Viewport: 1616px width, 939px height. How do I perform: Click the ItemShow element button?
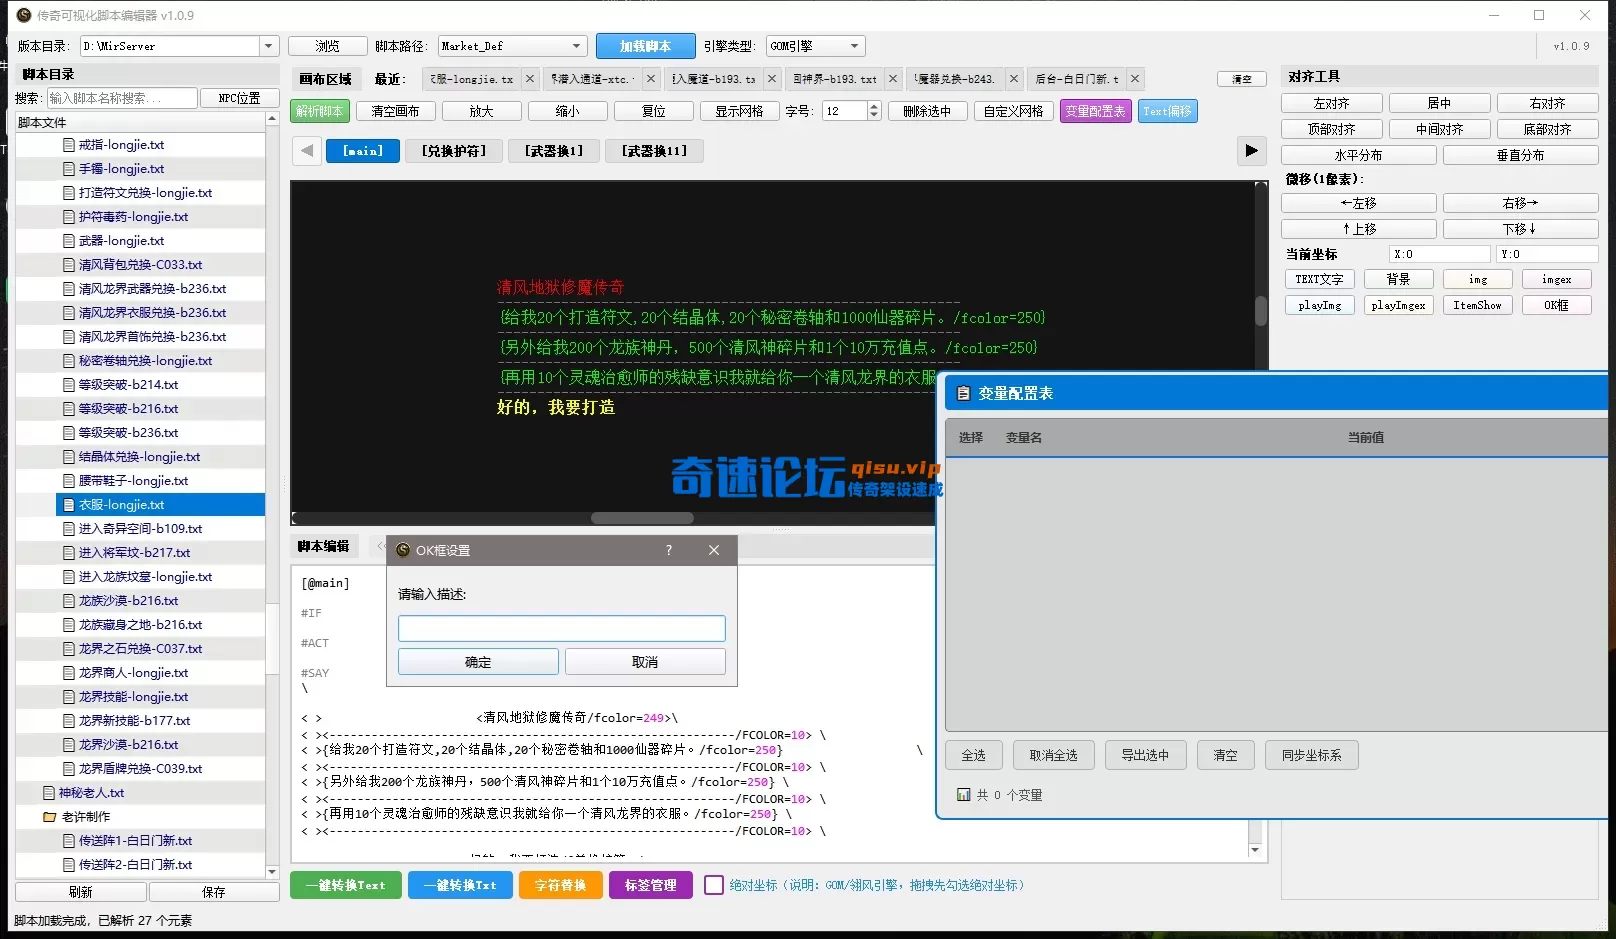(1477, 305)
